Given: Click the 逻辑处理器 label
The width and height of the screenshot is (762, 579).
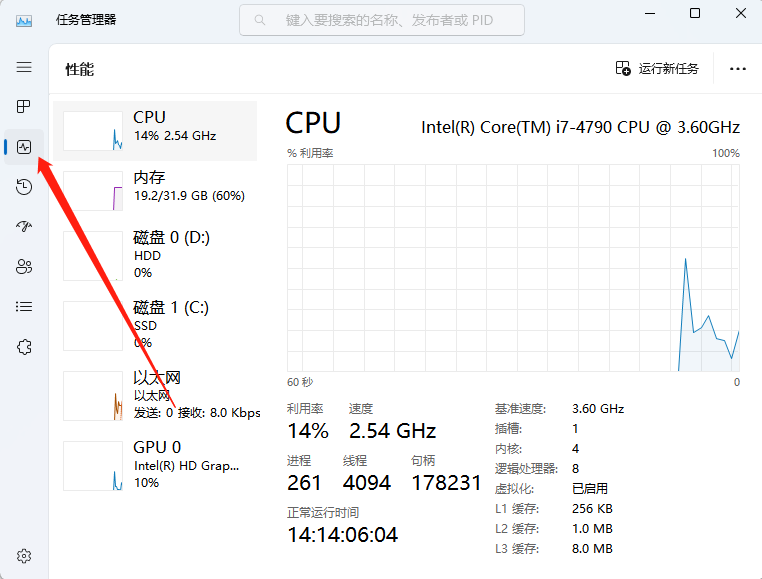Looking at the screenshot, I should click(x=526, y=469).
